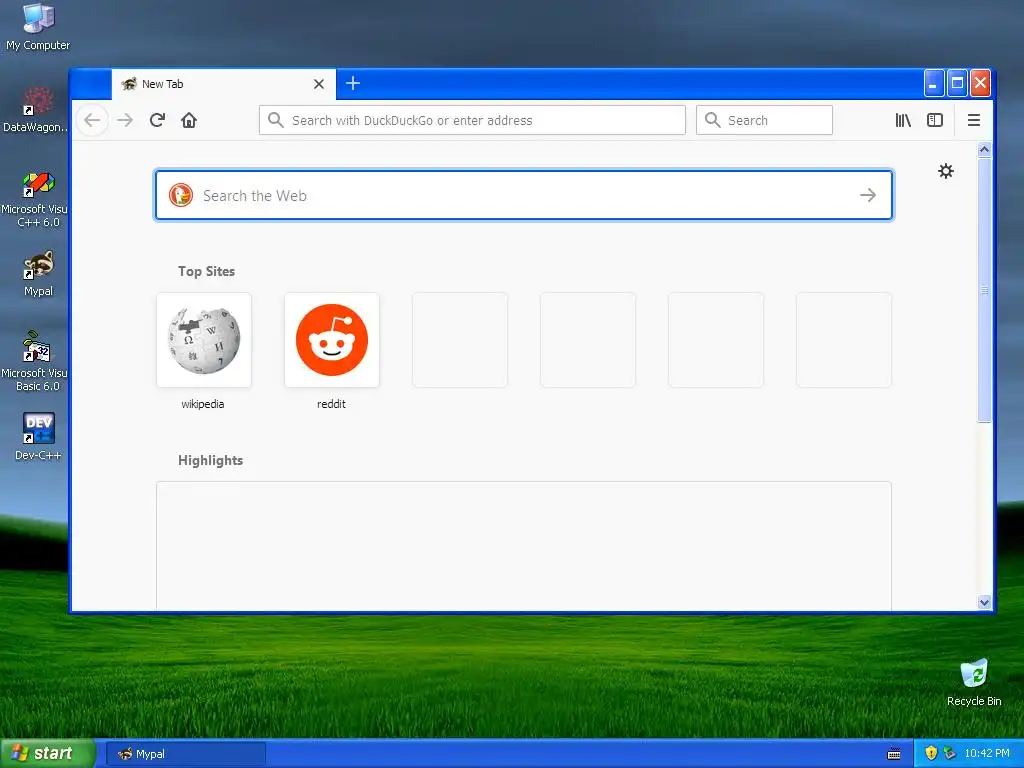Open a new tab with the plus button
This screenshot has height=768, width=1024.
point(353,84)
